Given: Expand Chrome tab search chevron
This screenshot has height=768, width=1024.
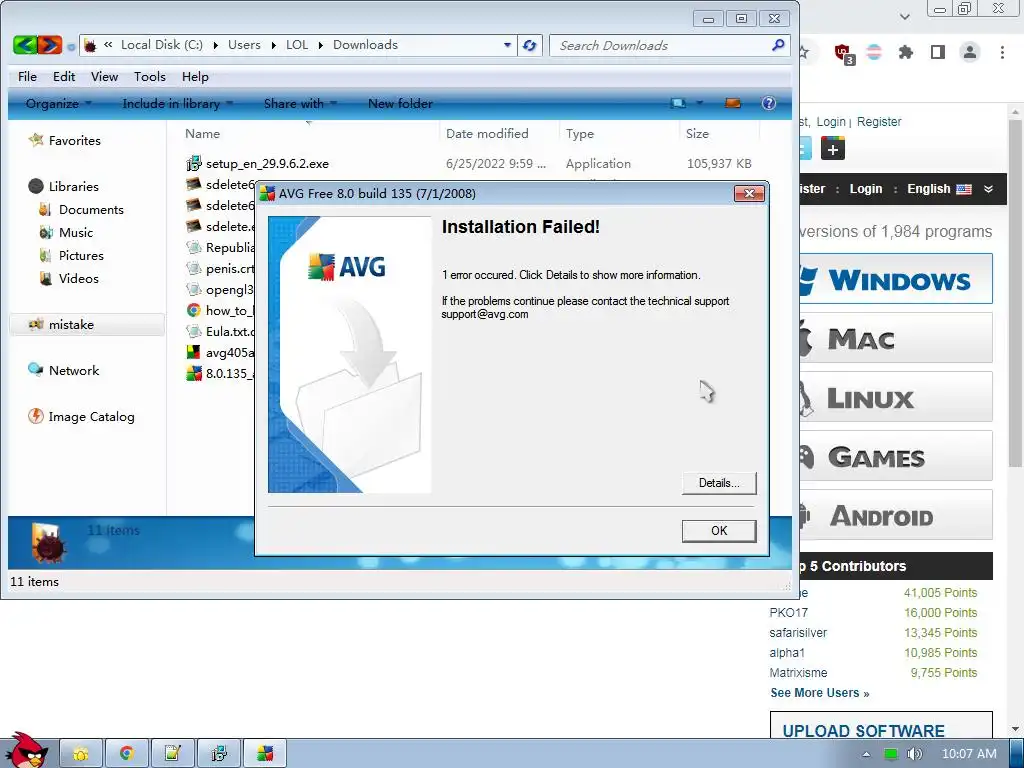Looking at the screenshot, I should tap(904, 17).
